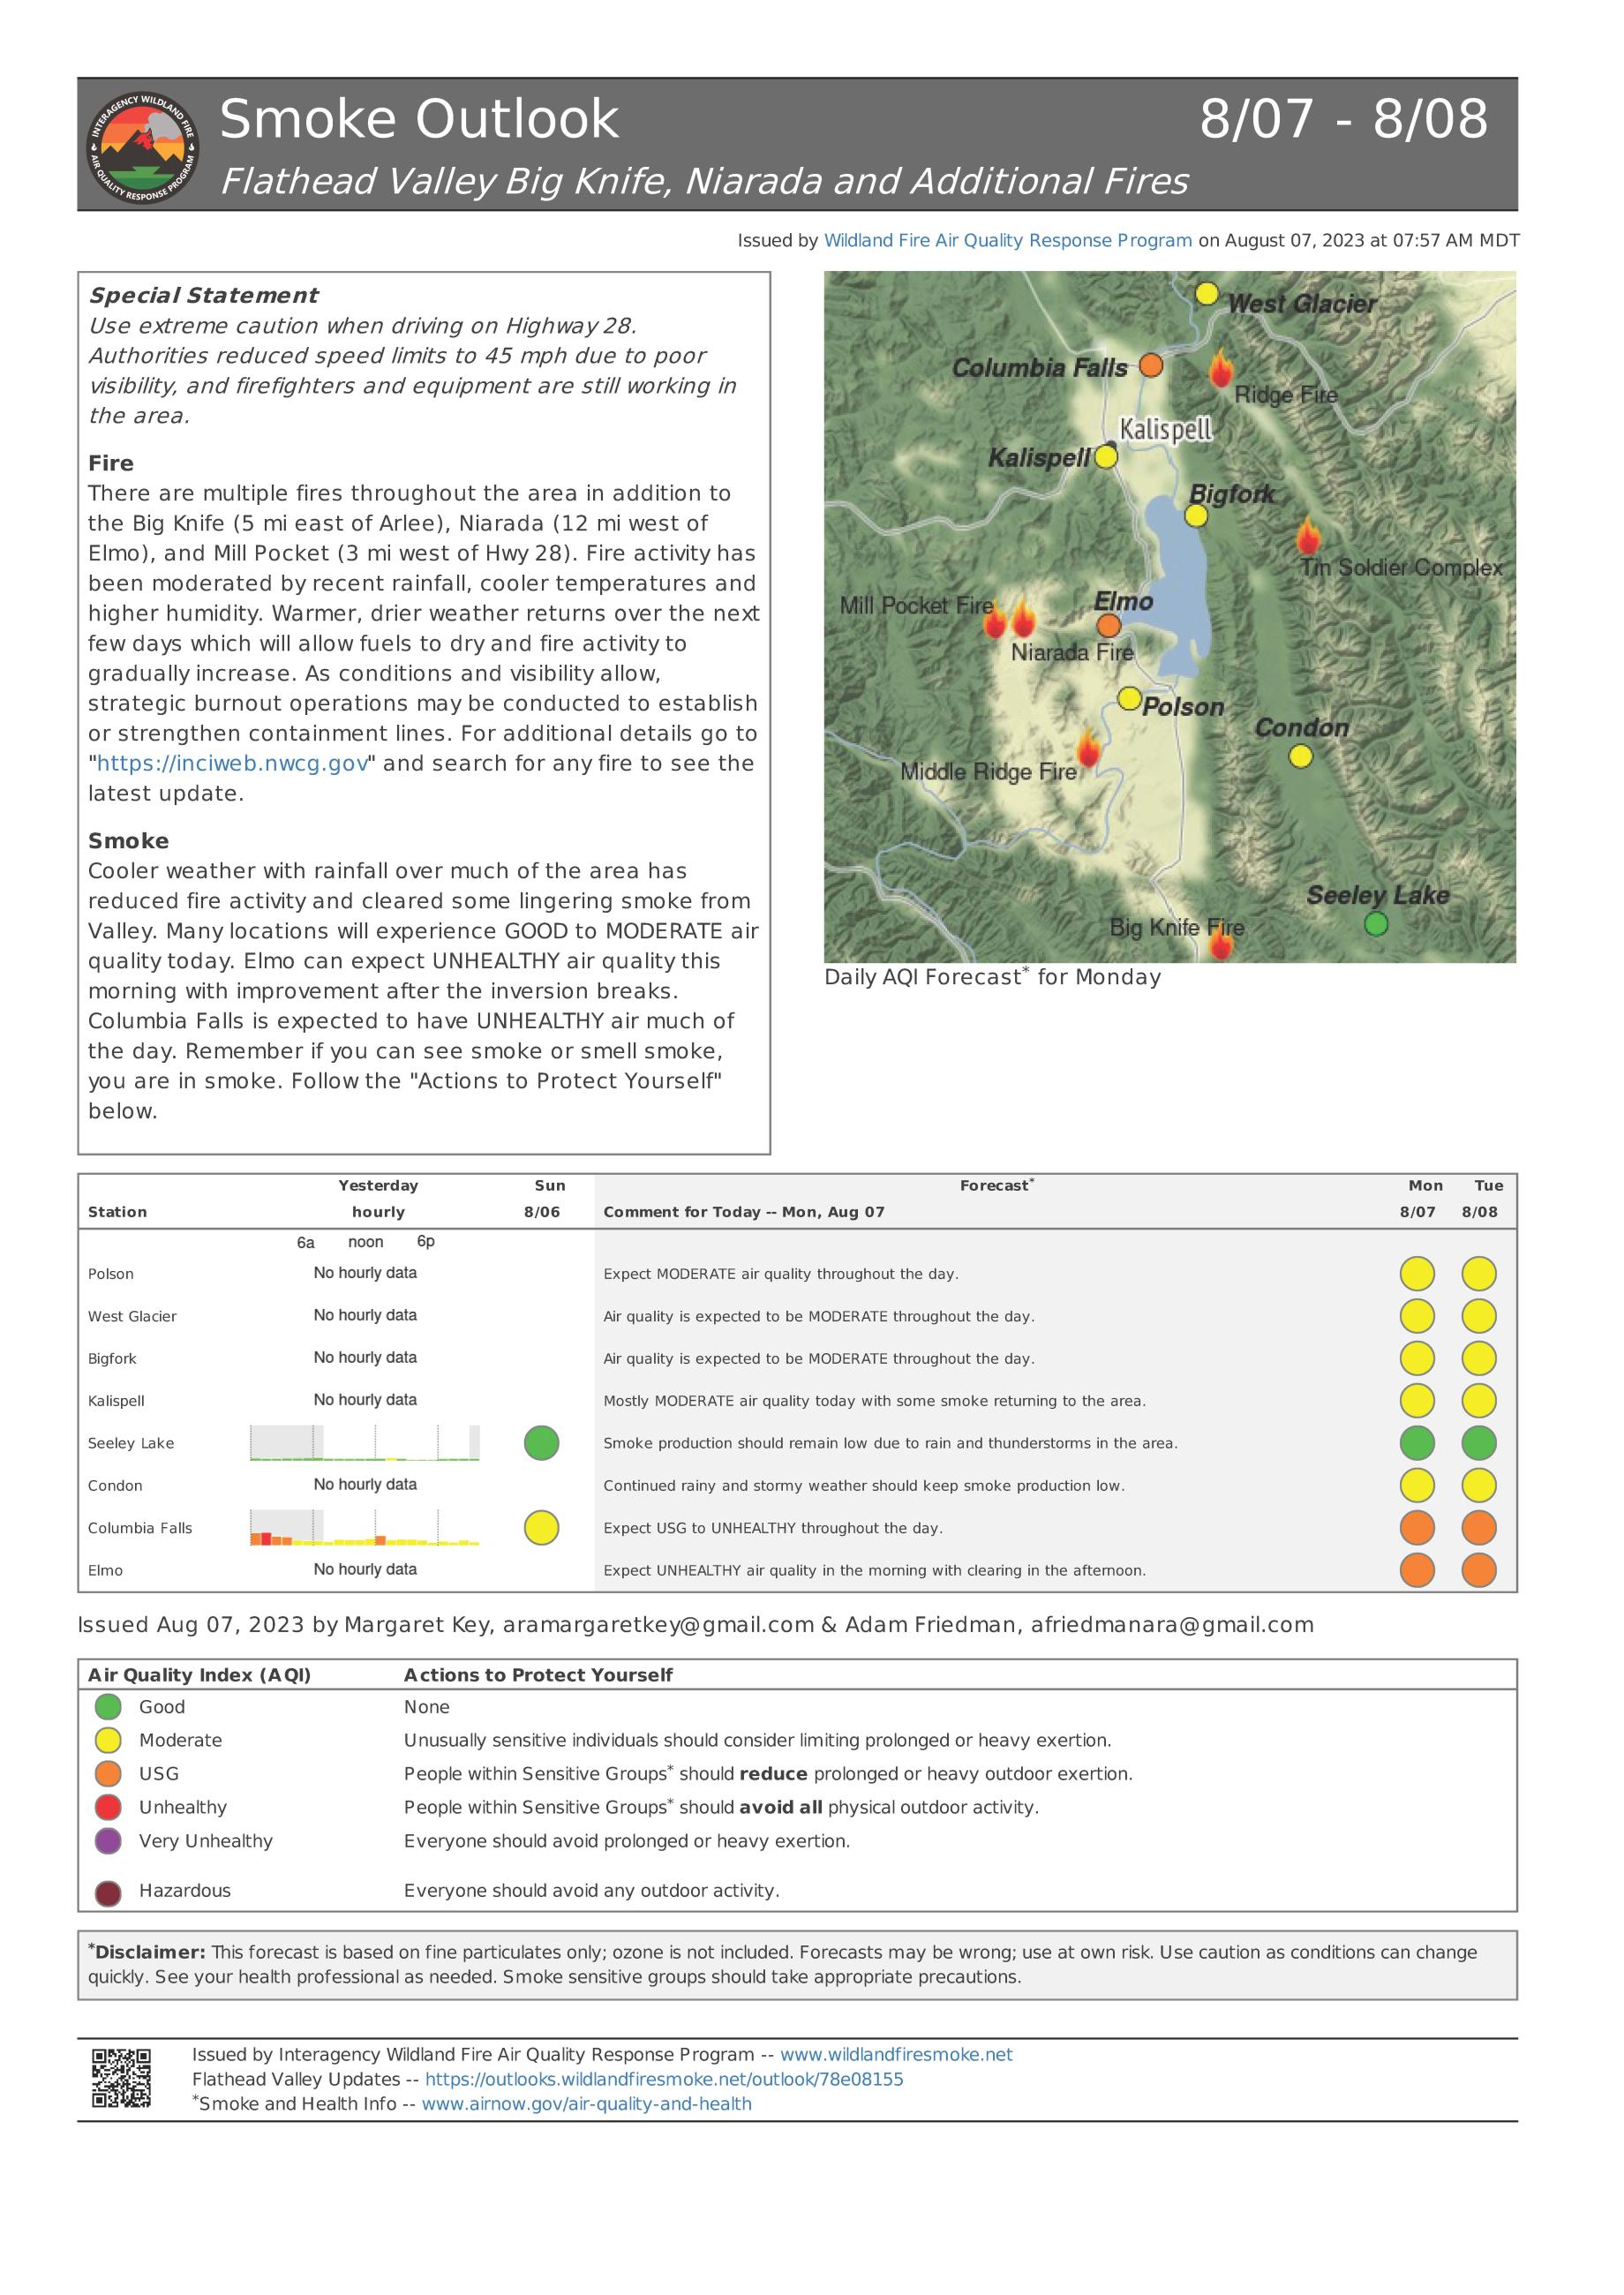Open the www.wildlandfiresmoke.net link
The width and height of the screenshot is (1624, 2295).
[x=896, y=2054]
